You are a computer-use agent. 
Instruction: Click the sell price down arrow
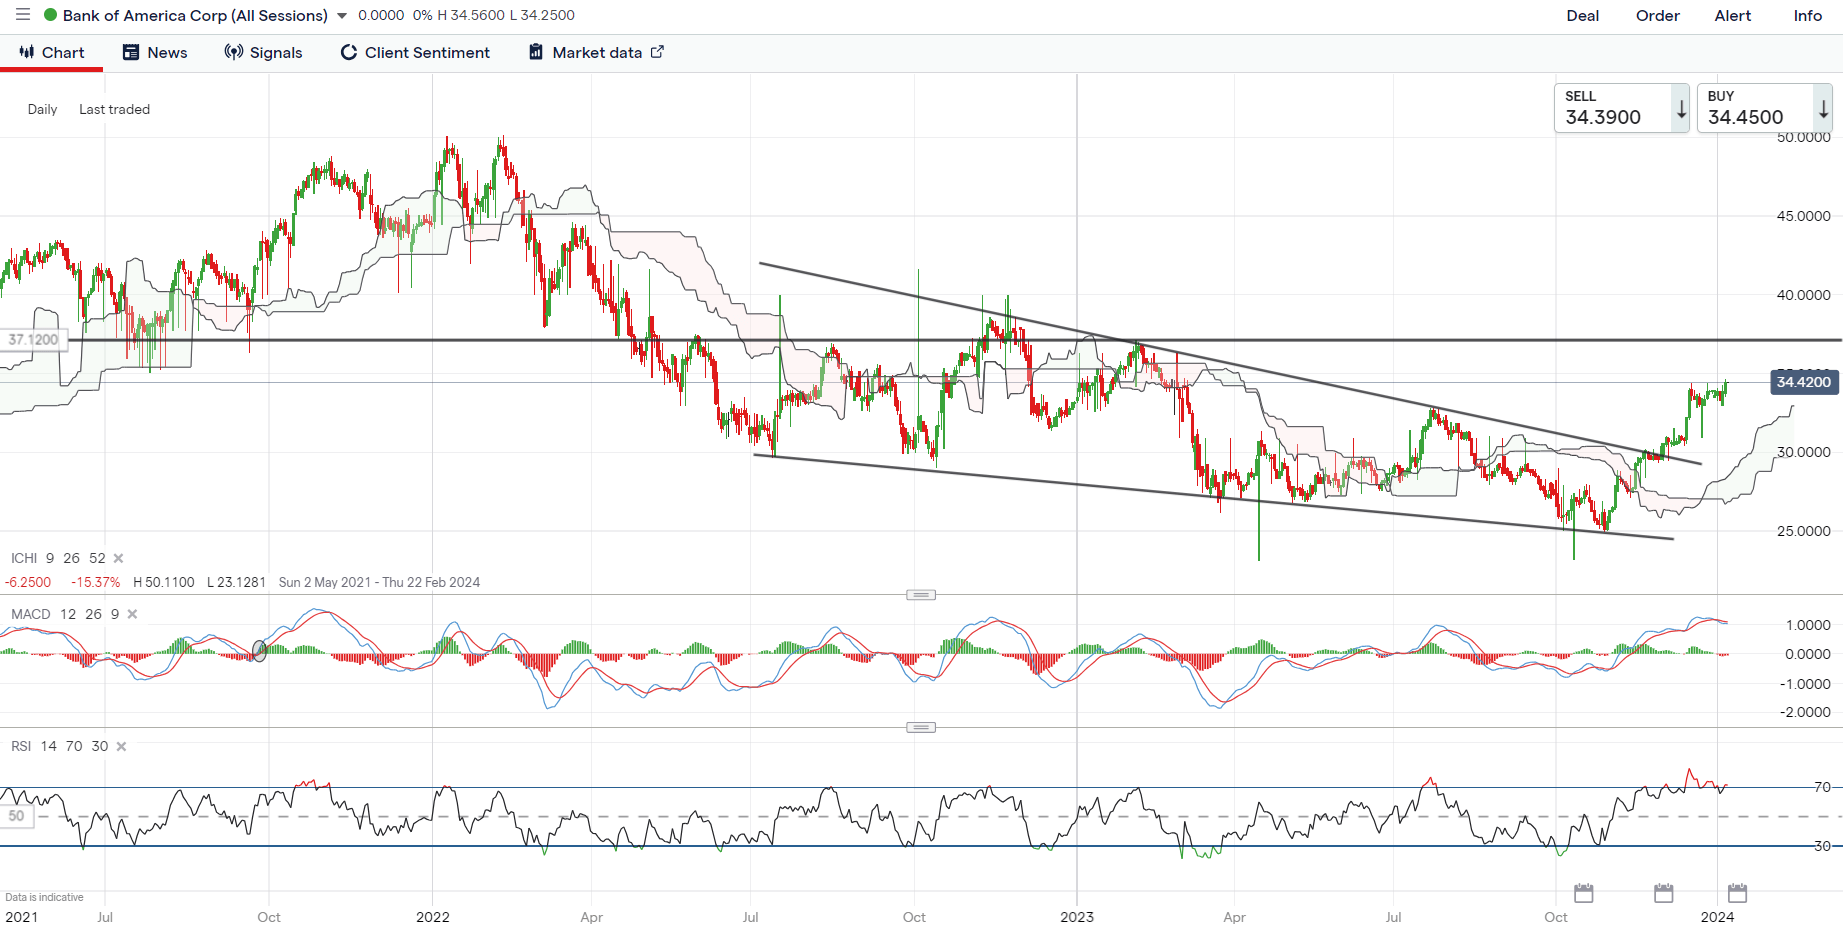point(1680,109)
